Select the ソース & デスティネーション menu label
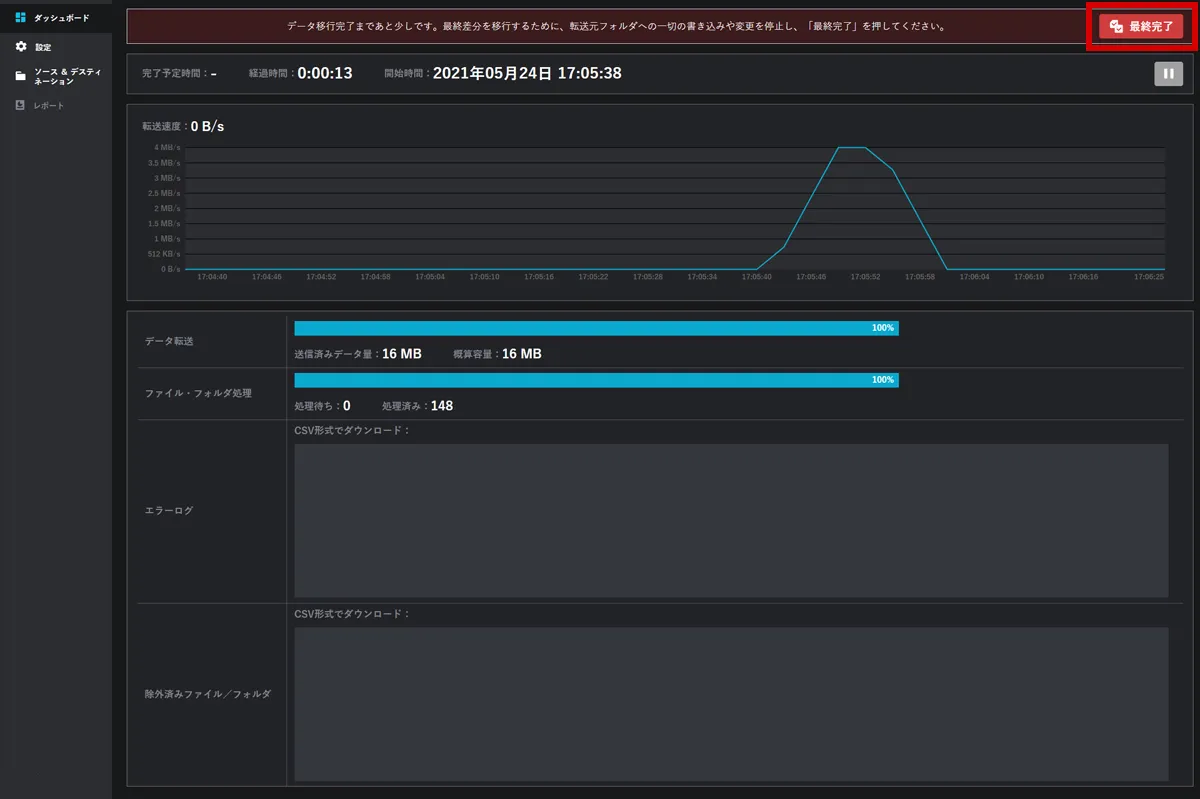Screen dimensions: 1200x799 [x=67, y=76]
